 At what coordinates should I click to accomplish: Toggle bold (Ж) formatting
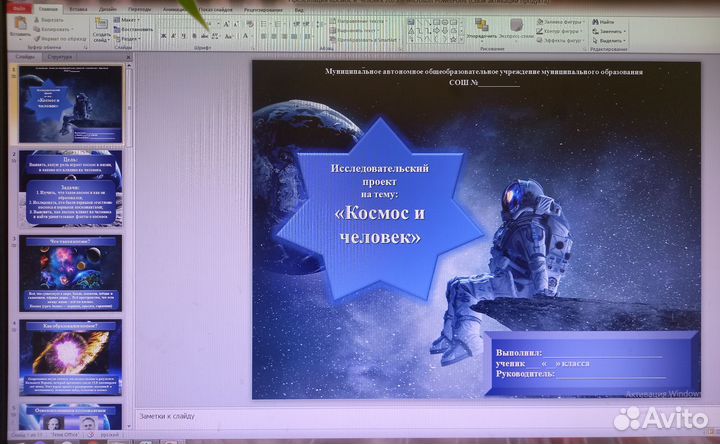click(162, 35)
